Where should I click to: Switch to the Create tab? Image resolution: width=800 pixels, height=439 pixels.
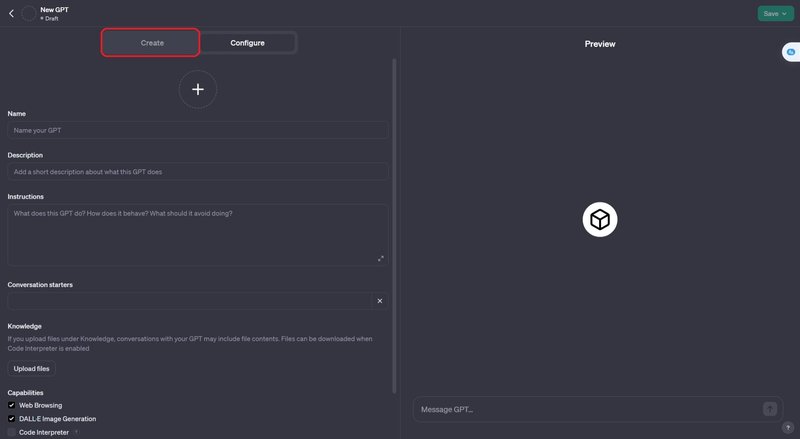click(151, 43)
